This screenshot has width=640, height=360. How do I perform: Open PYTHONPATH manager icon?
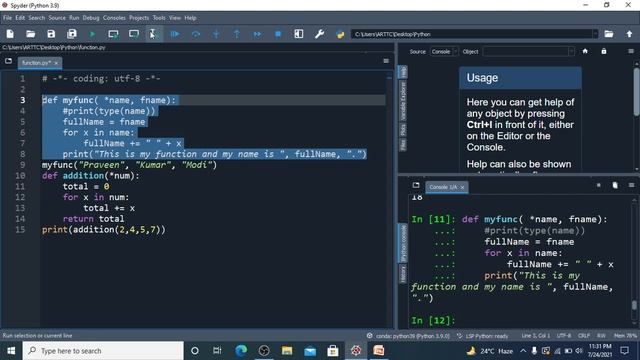coord(340,34)
